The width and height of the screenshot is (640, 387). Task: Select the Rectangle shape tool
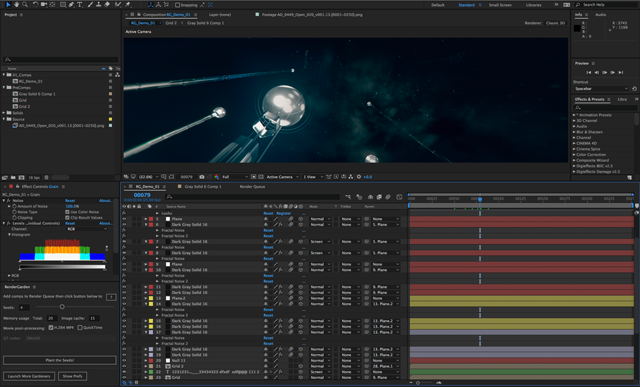(x=63, y=4)
